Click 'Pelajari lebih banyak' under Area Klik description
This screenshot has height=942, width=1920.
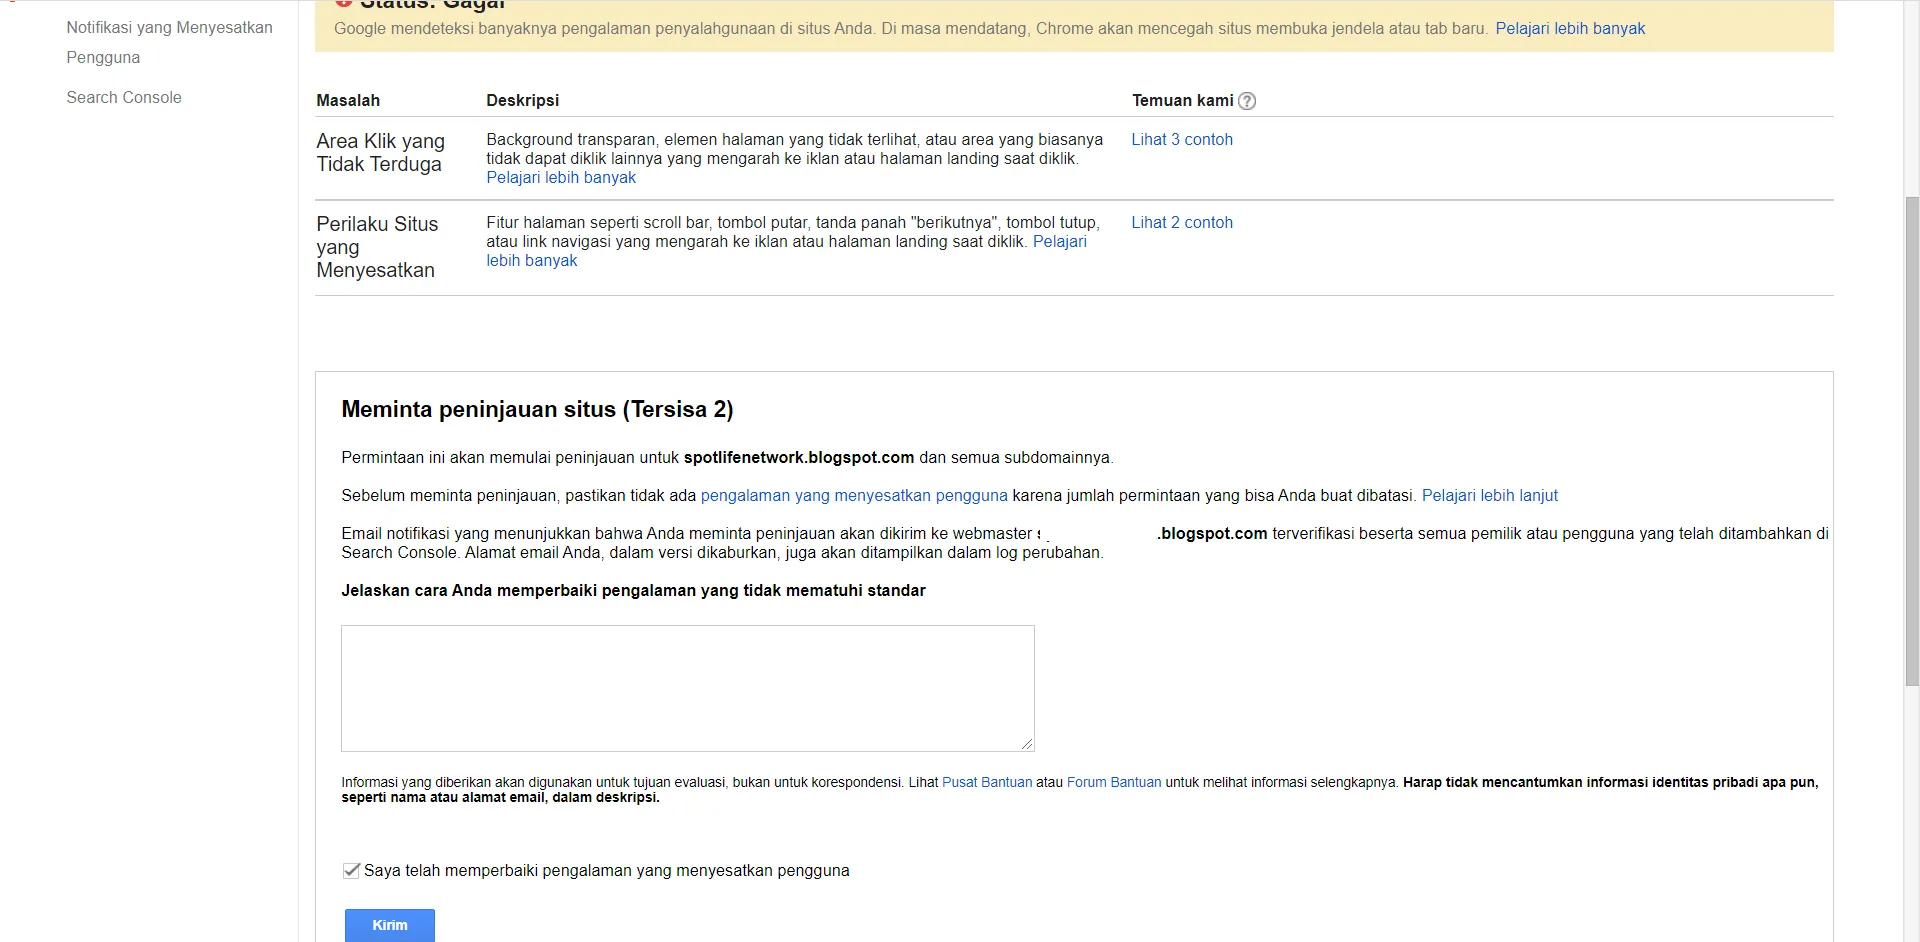pyautogui.click(x=561, y=178)
